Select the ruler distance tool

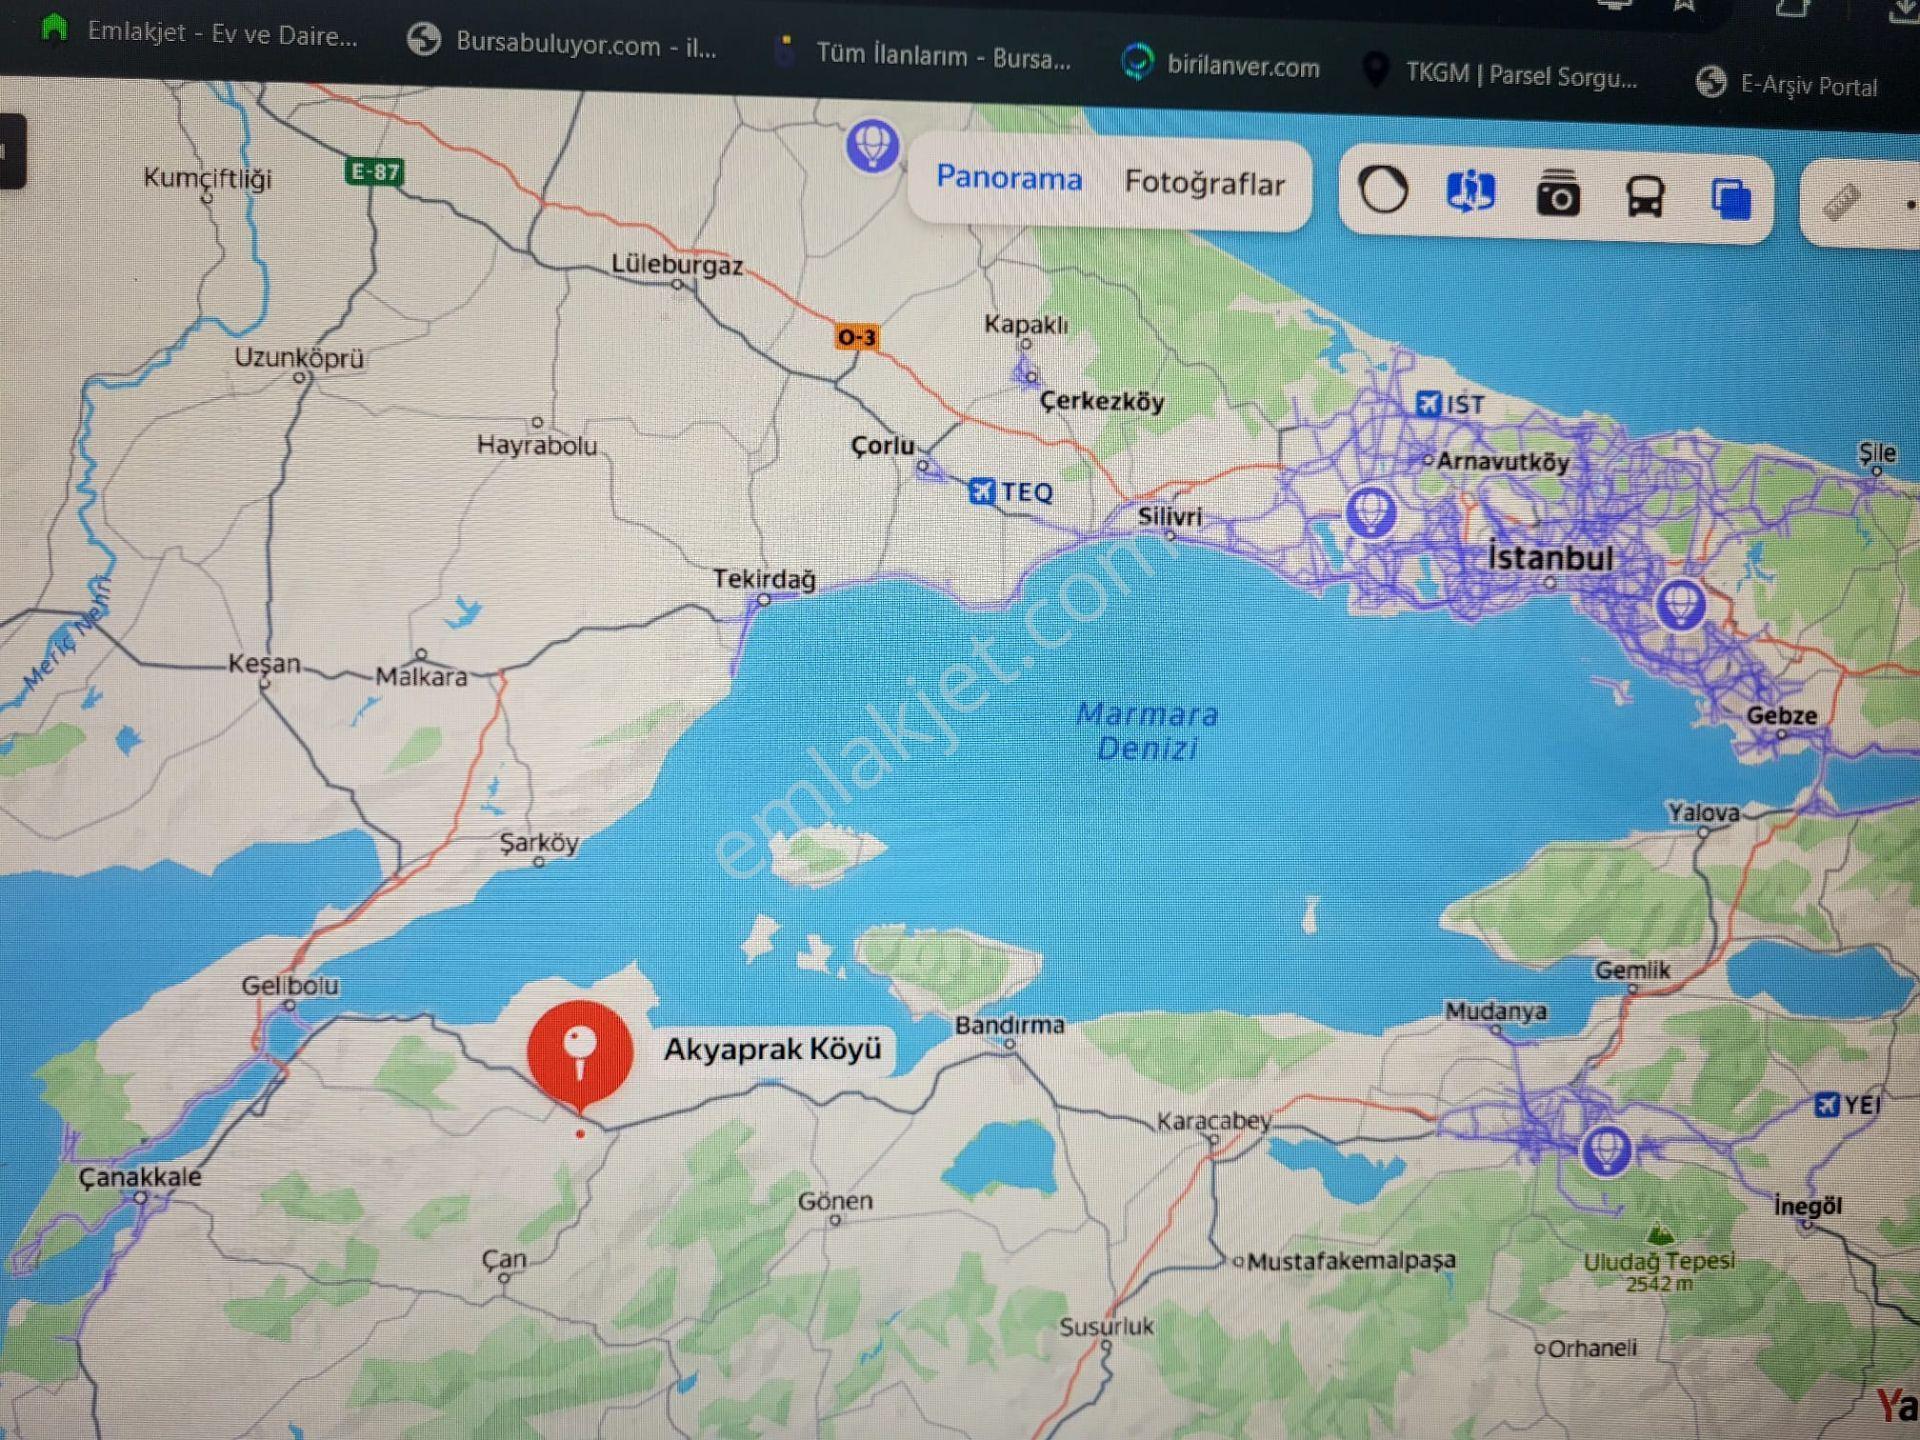tap(1841, 201)
